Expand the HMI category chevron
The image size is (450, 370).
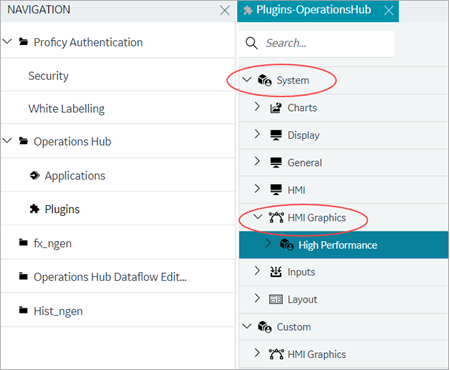click(257, 189)
